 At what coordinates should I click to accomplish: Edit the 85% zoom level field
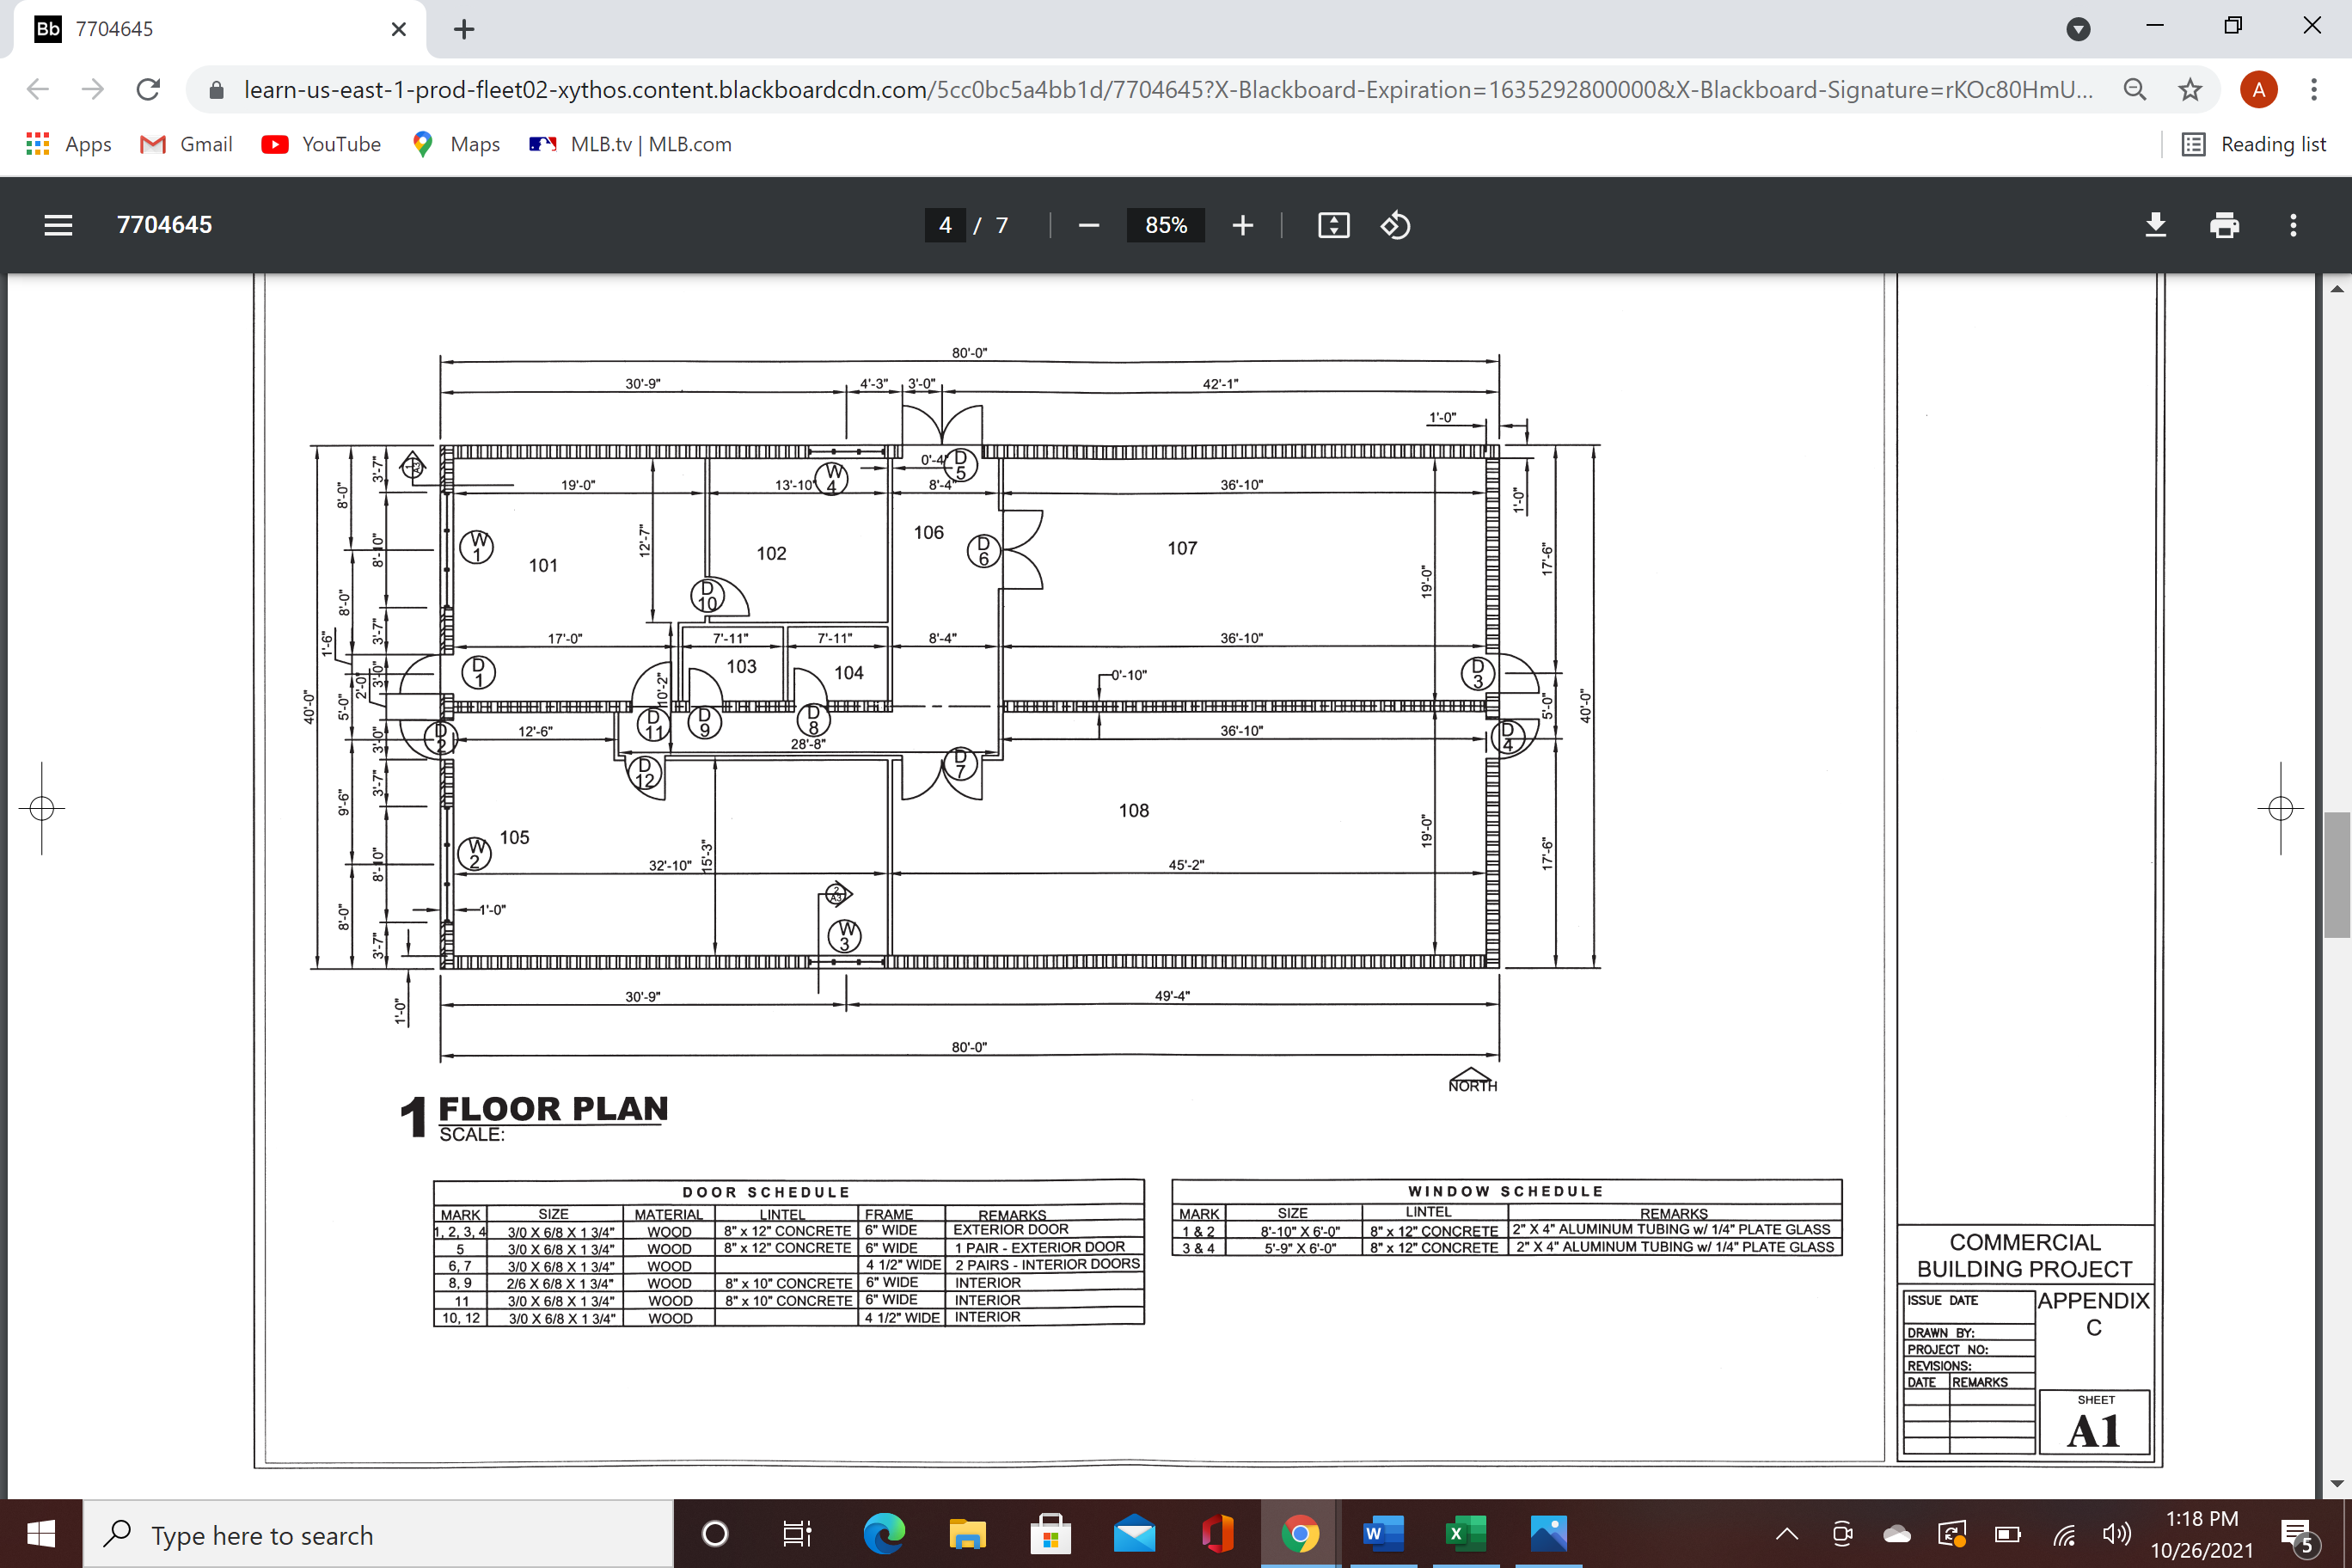click(x=1165, y=225)
